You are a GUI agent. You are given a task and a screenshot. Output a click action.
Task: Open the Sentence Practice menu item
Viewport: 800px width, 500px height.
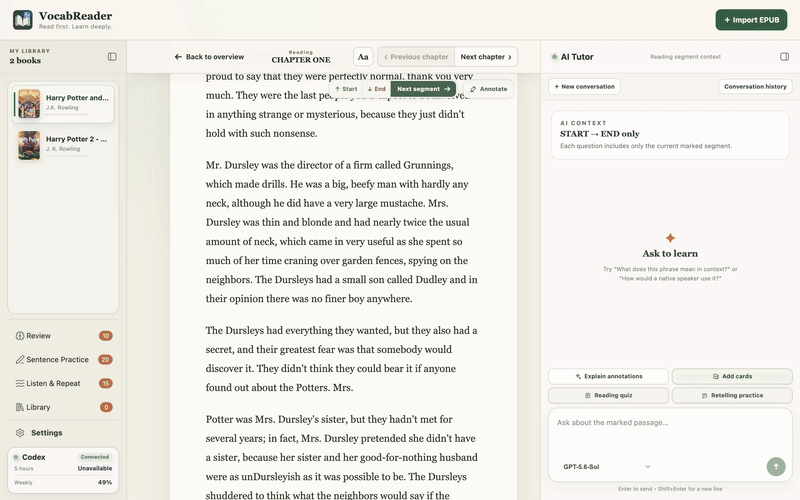click(63, 360)
